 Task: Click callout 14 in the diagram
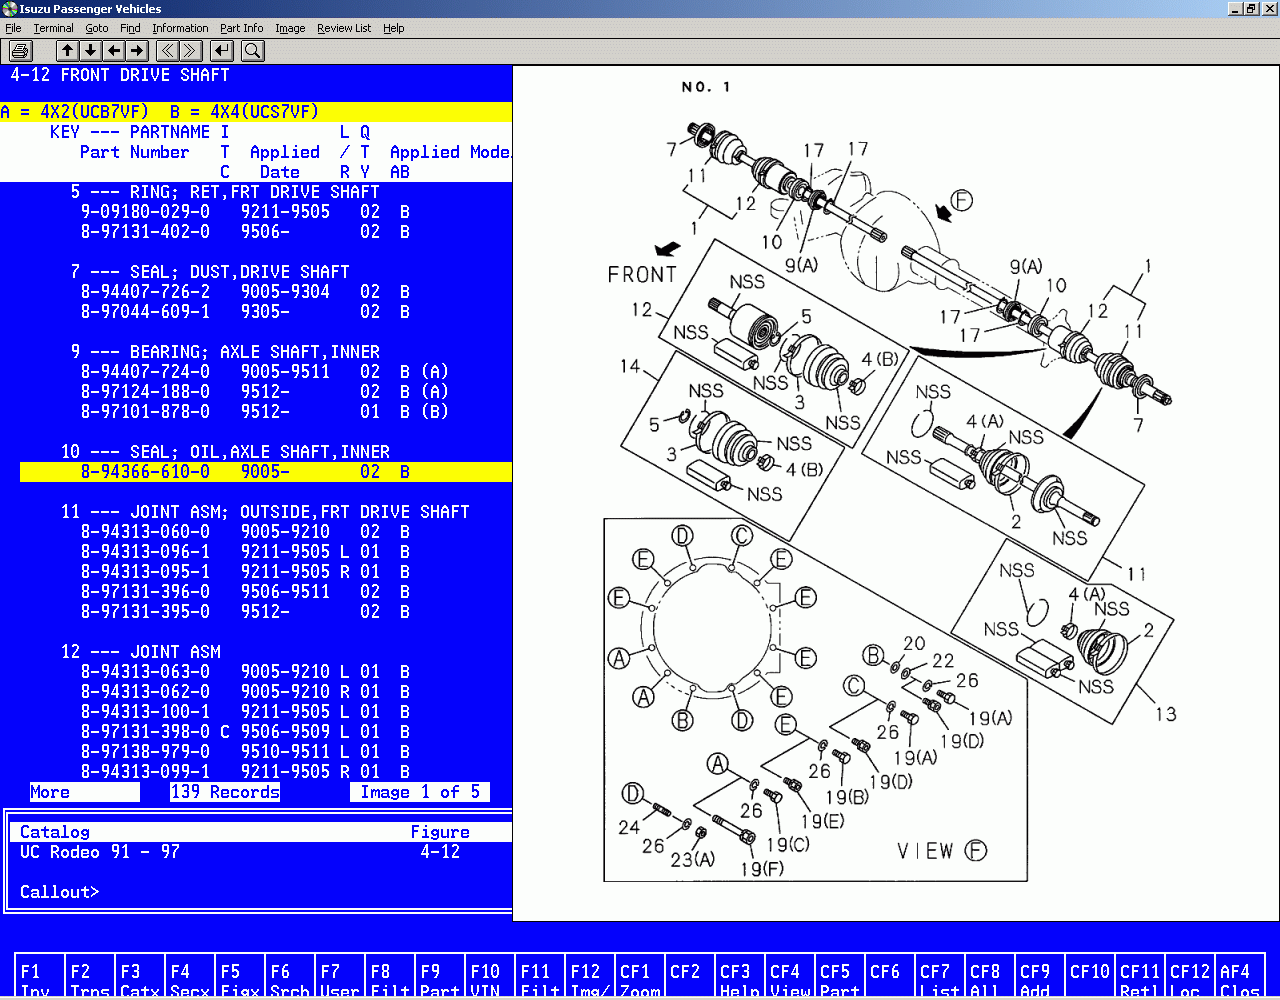tap(630, 366)
